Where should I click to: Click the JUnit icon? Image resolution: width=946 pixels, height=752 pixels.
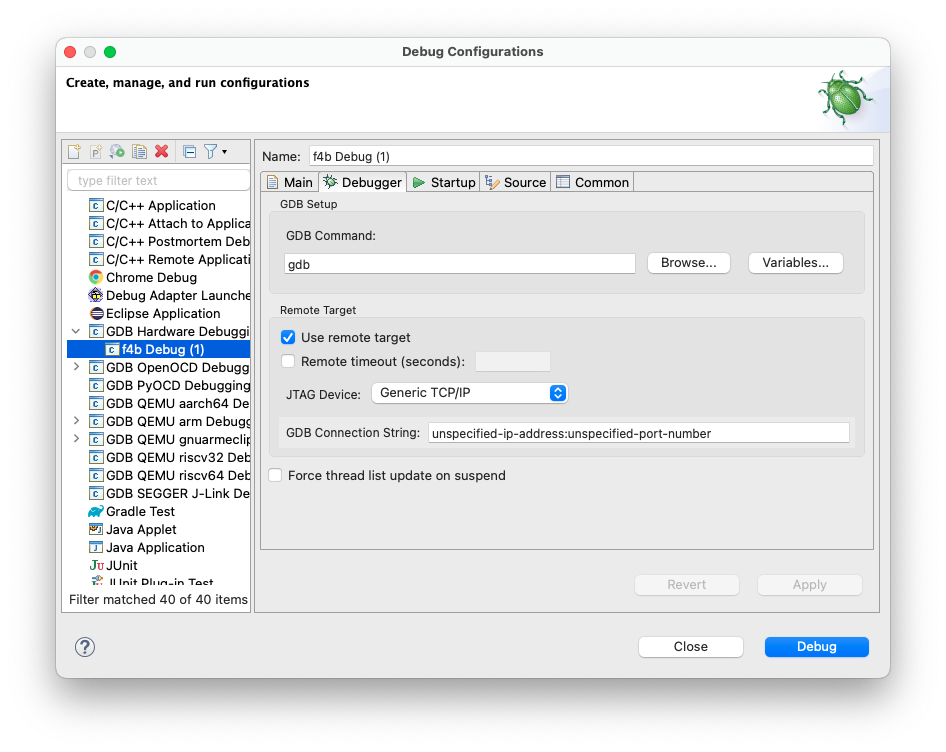pyautogui.click(x=97, y=566)
